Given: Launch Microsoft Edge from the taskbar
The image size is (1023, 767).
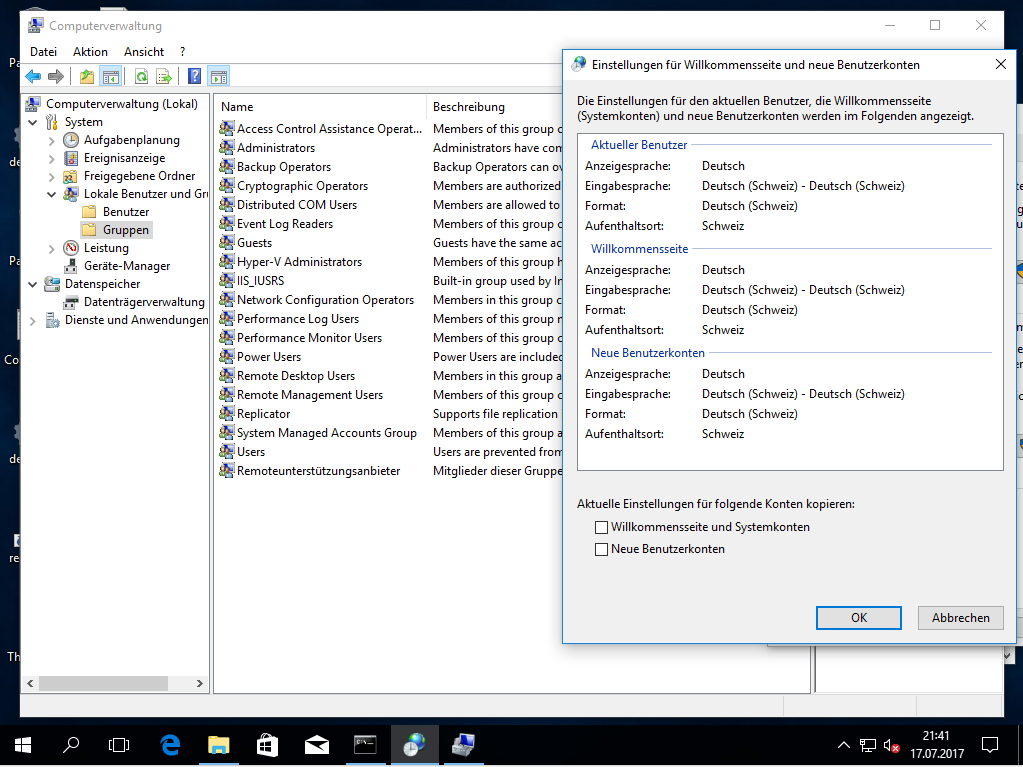Looking at the screenshot, I should (170, 745).
